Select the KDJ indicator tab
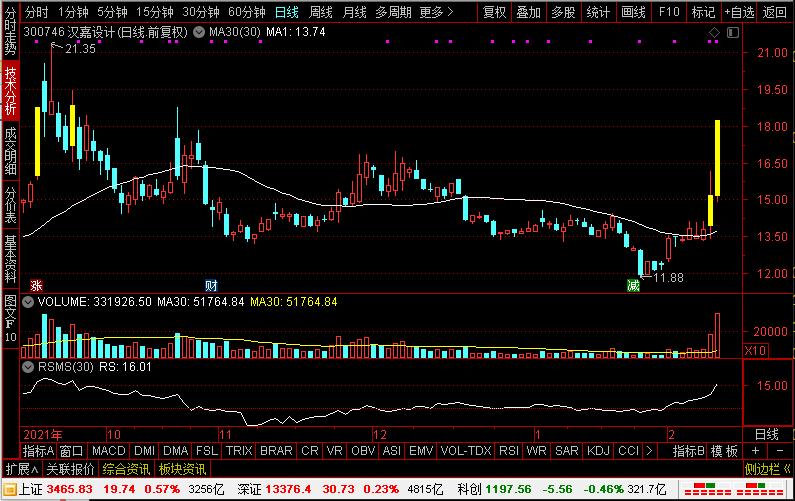This screenshot has height=501, width=795. point(598,451)
